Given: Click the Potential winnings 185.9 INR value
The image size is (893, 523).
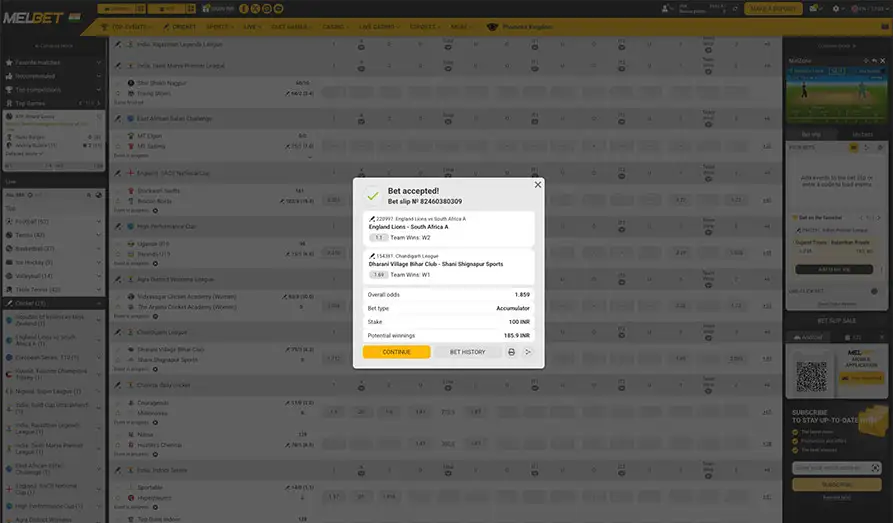Looking at the screenshot, I should coord(517,336).
